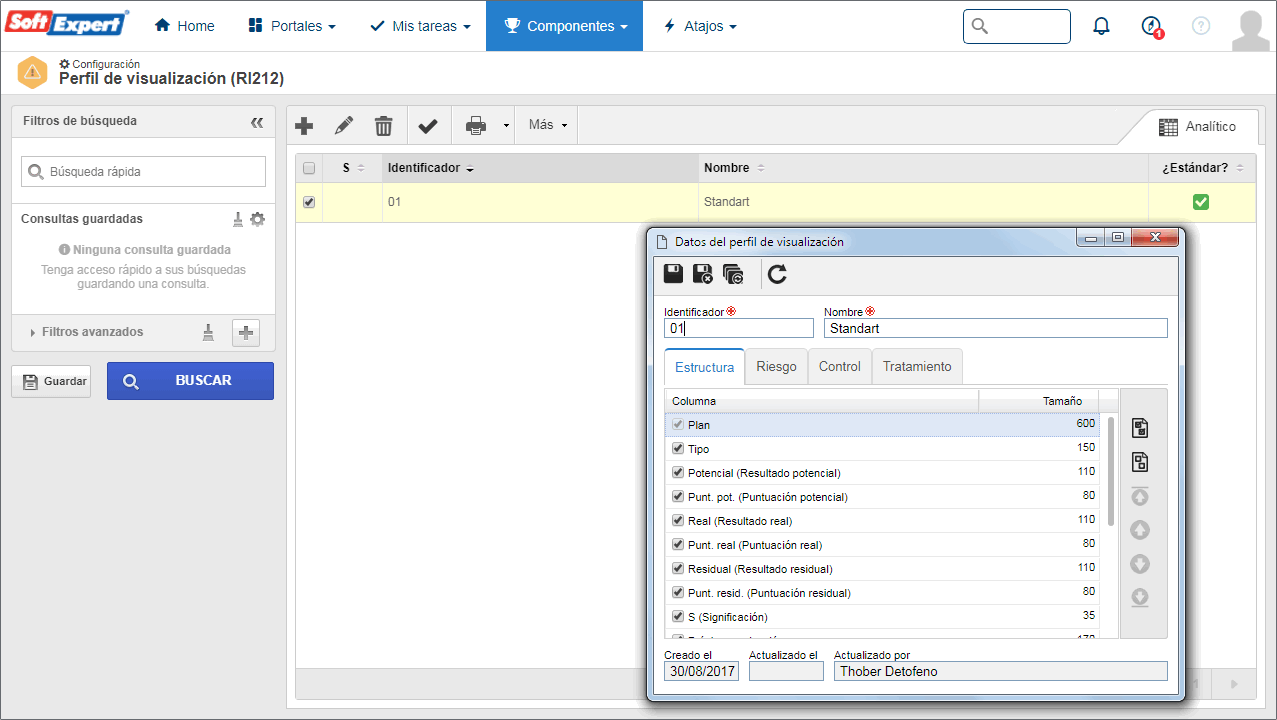Open the pending alerts clock icon

pos(1151,27)
